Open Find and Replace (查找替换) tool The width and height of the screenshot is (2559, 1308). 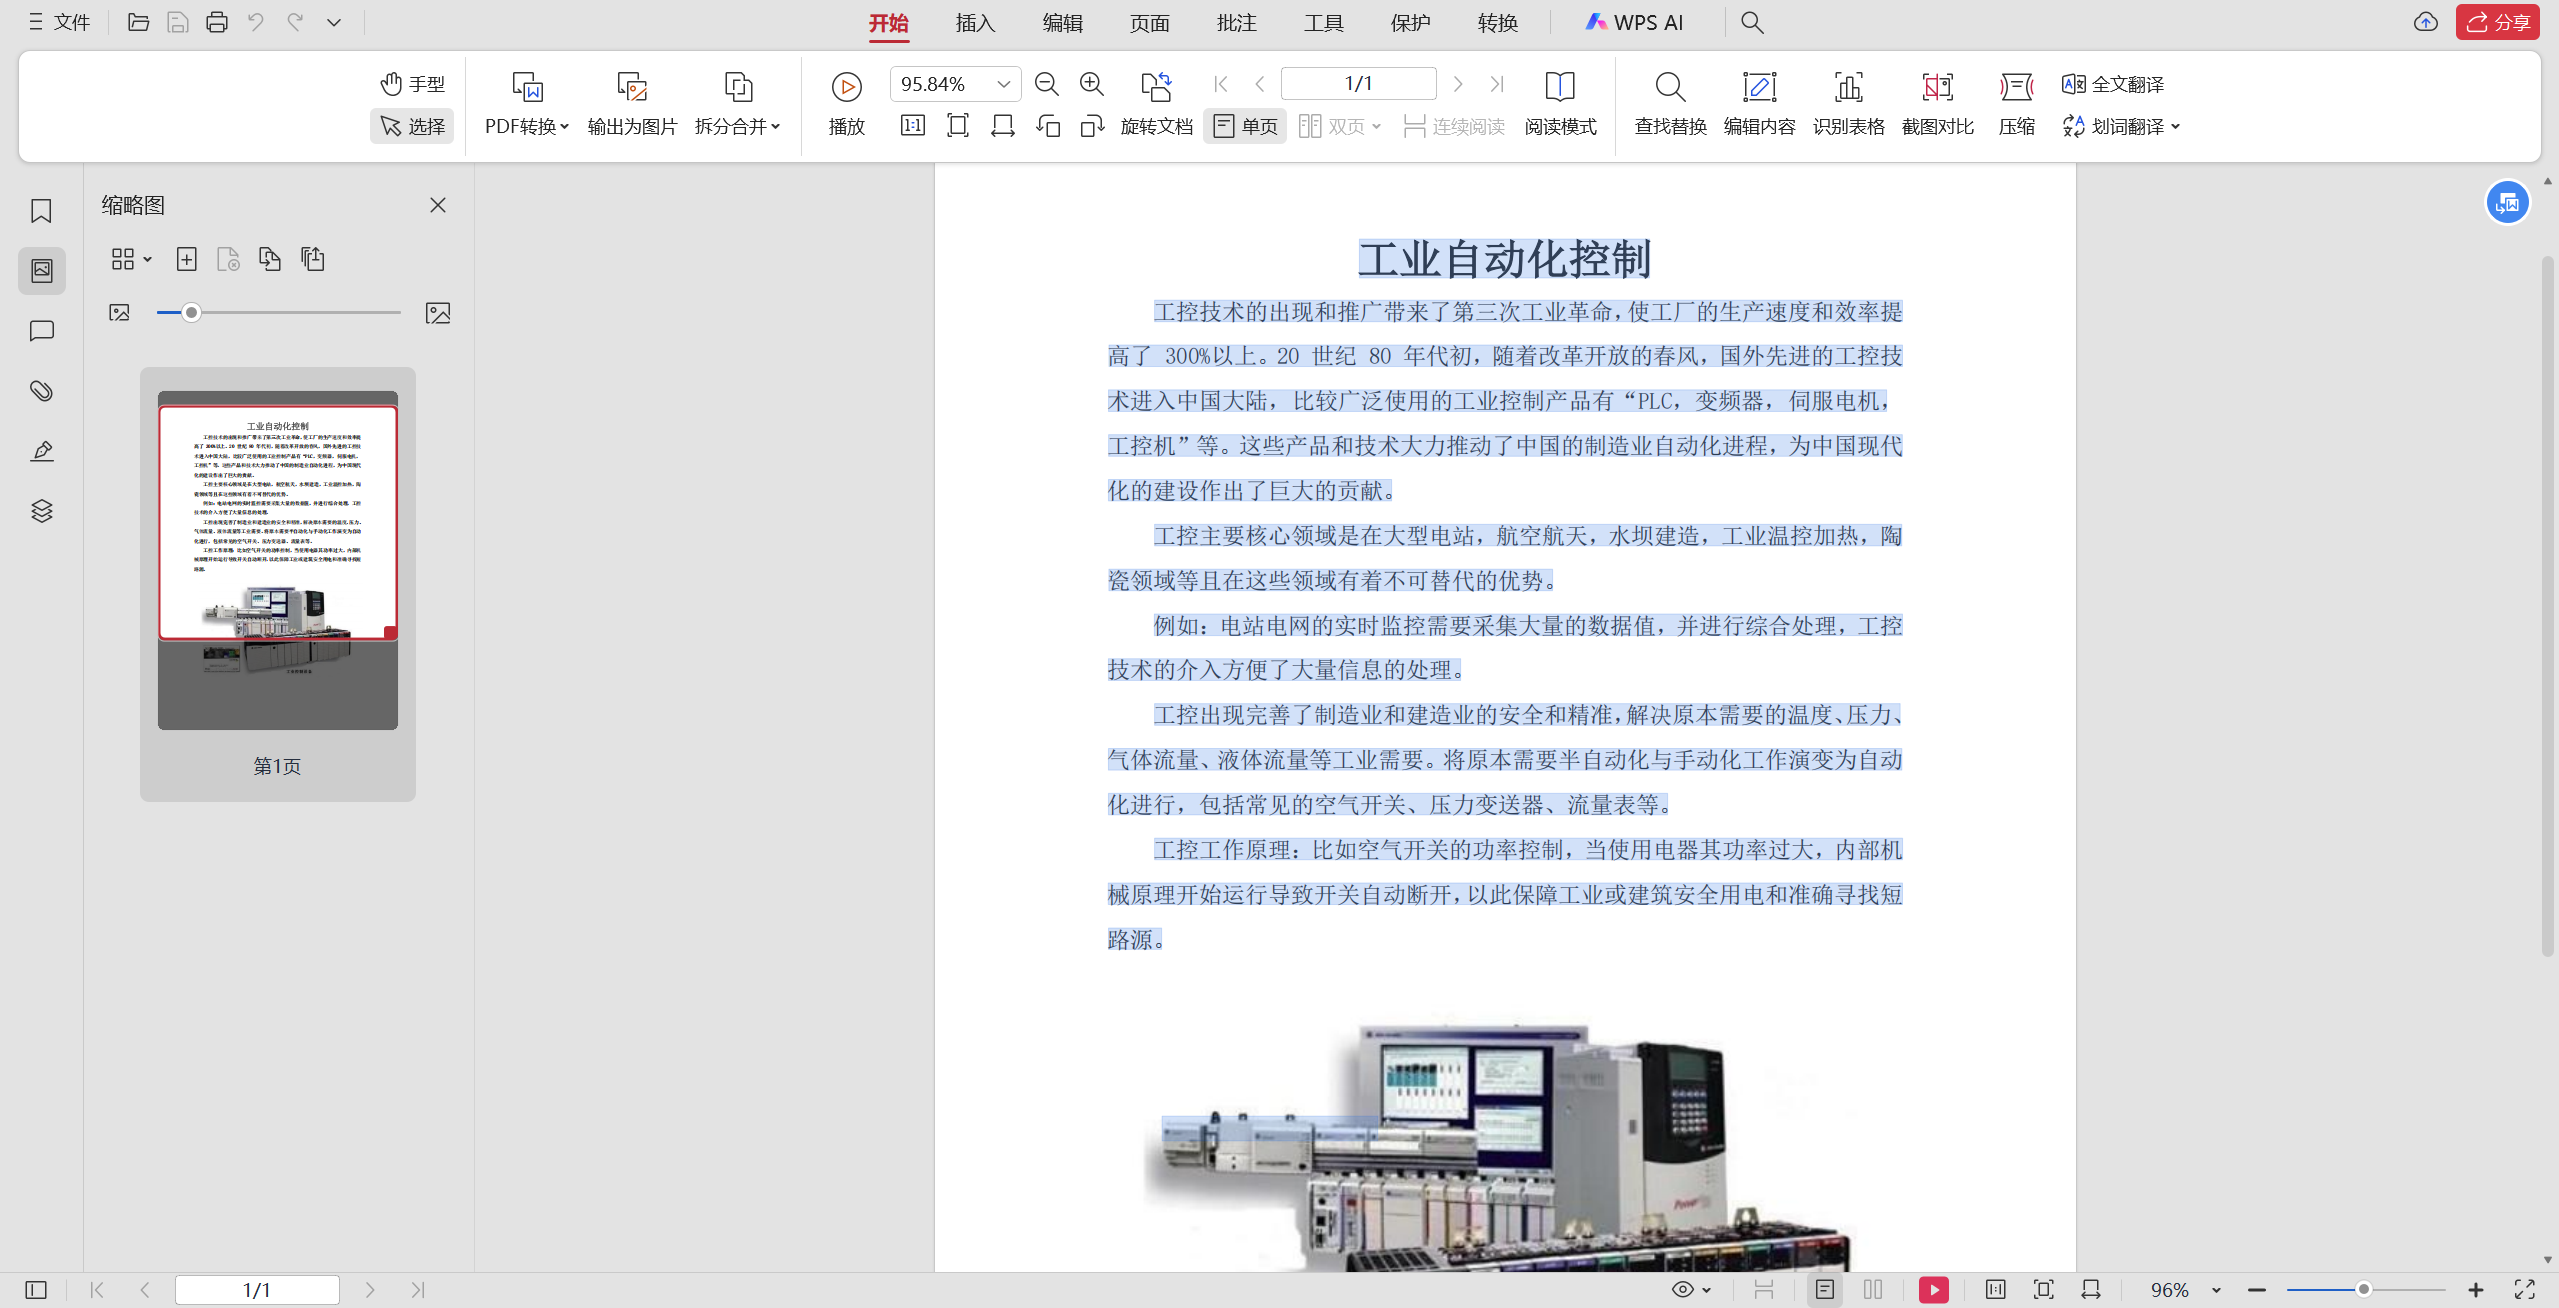[x=1669, y=88]
